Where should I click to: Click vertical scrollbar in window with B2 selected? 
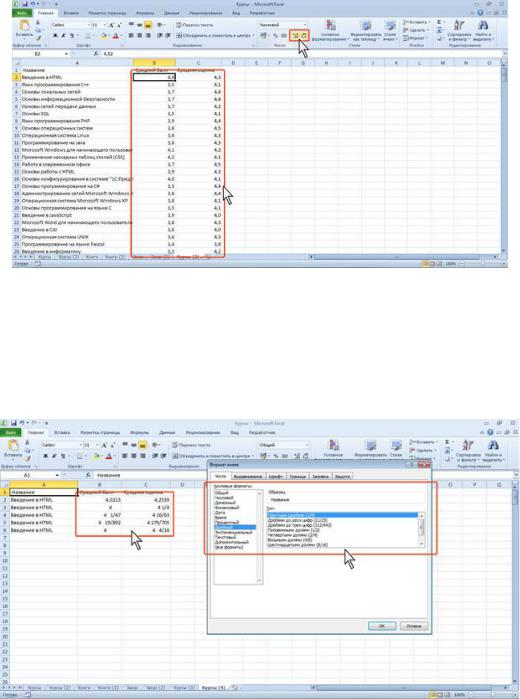point(505,156)
